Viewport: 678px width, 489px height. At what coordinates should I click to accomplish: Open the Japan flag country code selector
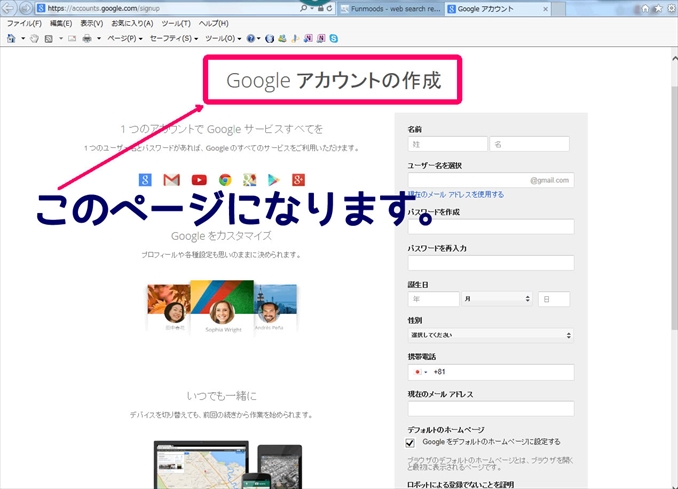(421, 372)
